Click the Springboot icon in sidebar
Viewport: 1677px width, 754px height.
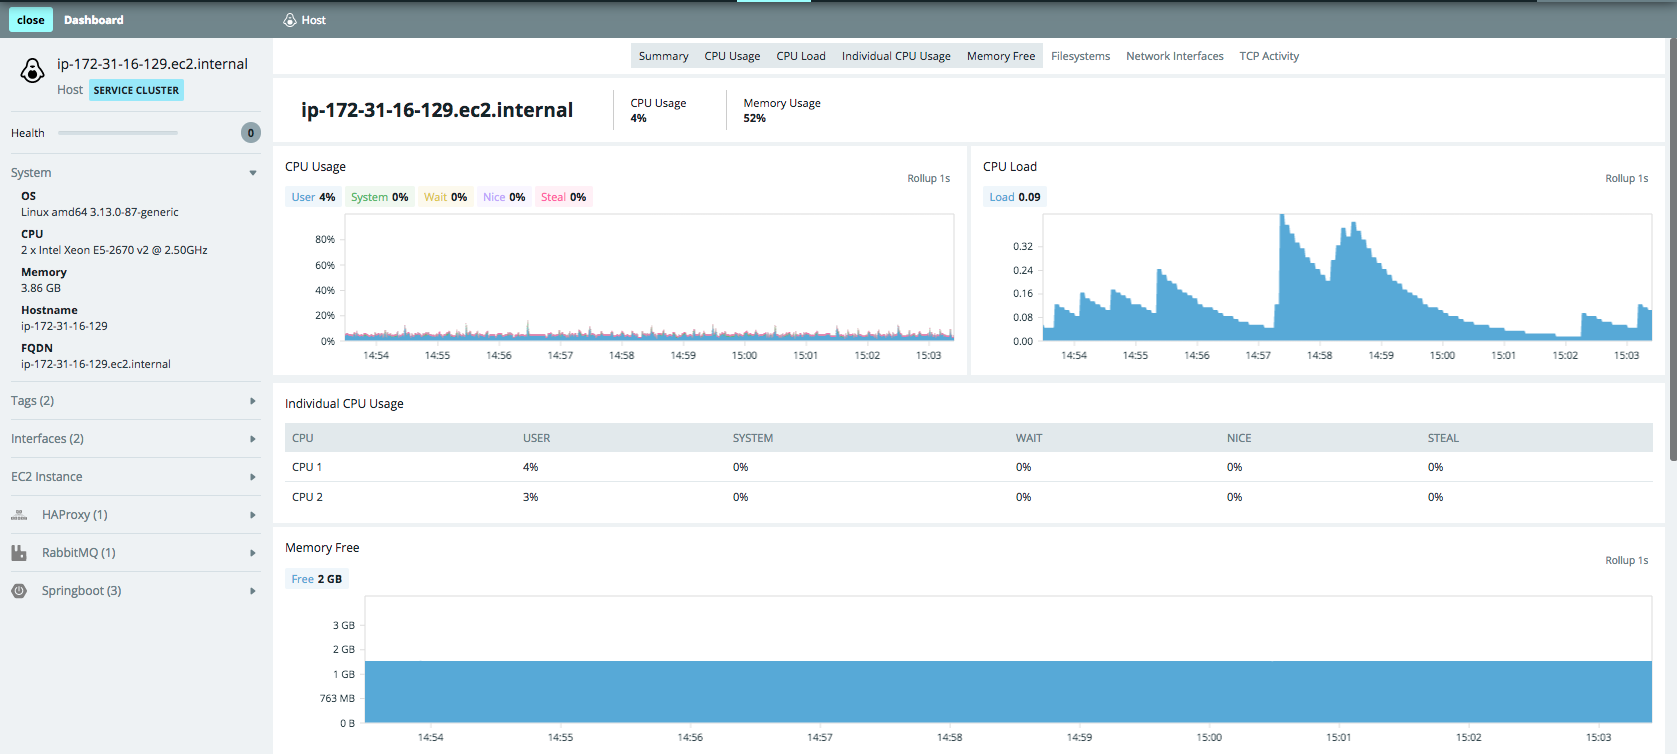[x=19, y=591]
